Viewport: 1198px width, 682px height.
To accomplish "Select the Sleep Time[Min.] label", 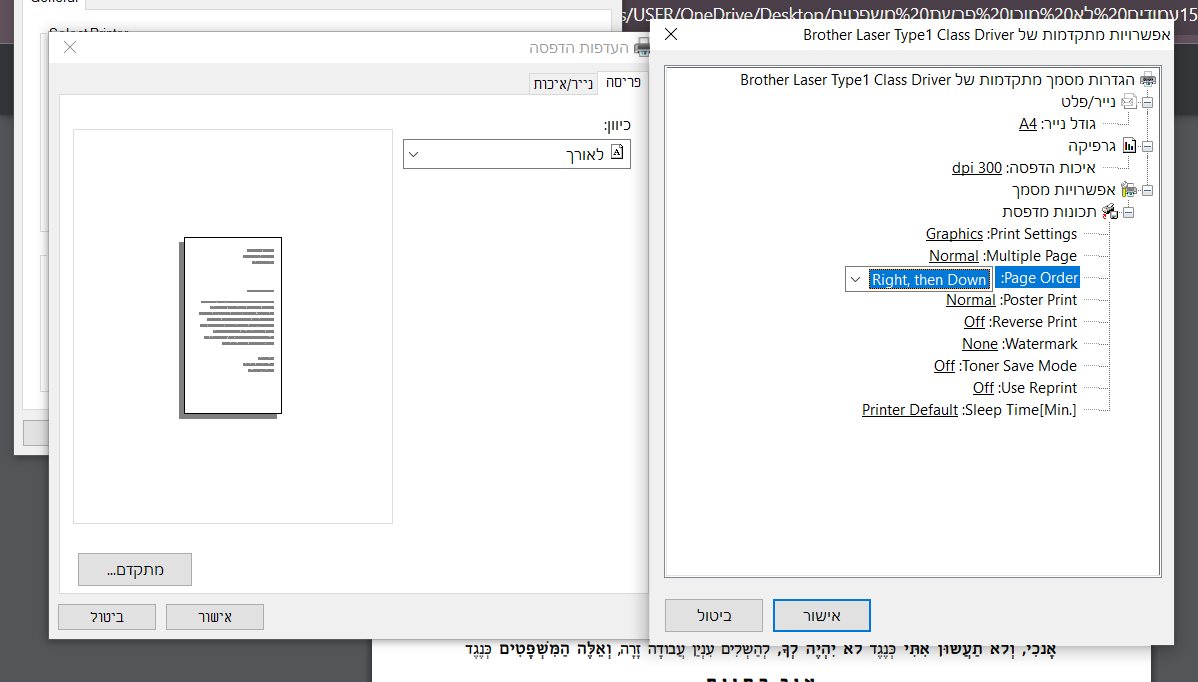I will pyautogui.click(x=1019, y=410).
